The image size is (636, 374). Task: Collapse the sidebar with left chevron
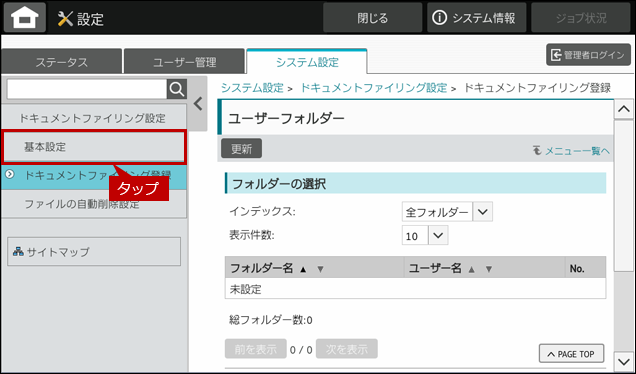click(198, 104)
